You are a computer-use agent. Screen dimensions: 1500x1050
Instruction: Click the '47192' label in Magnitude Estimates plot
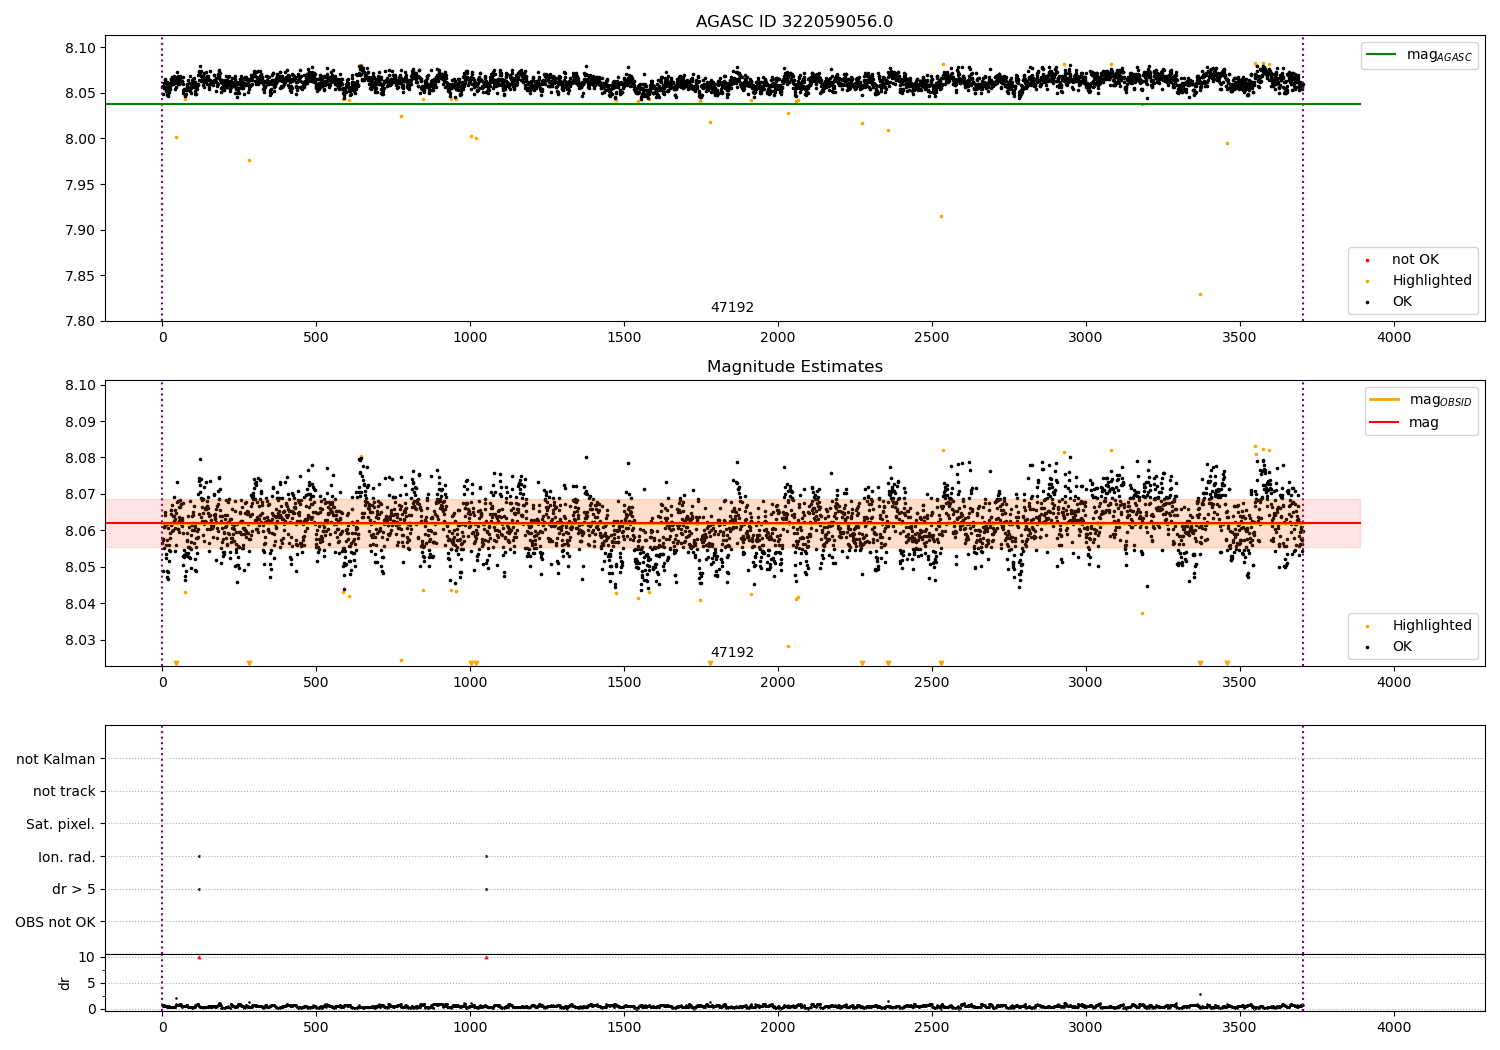732,653
